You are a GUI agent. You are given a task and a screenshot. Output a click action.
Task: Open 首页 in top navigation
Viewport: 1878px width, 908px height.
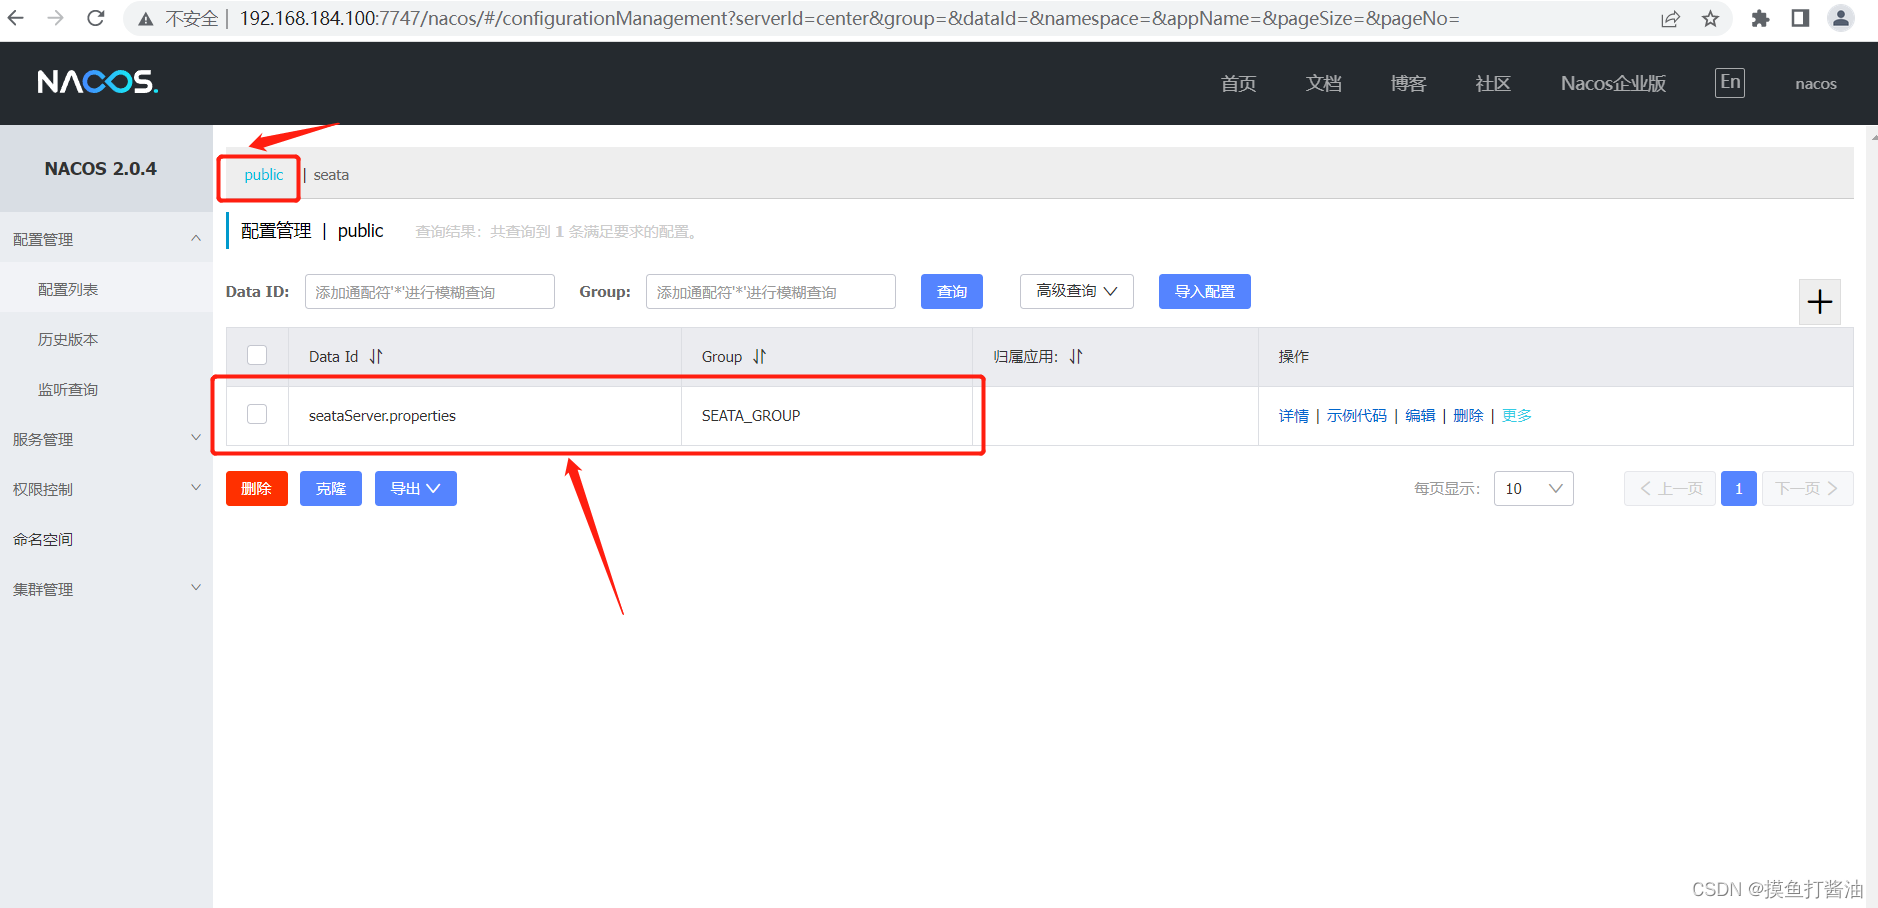point(1238,83)
